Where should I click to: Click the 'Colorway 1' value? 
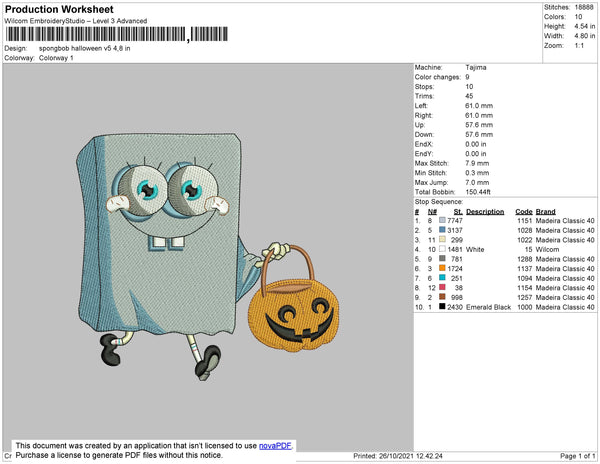coord(56,58)
